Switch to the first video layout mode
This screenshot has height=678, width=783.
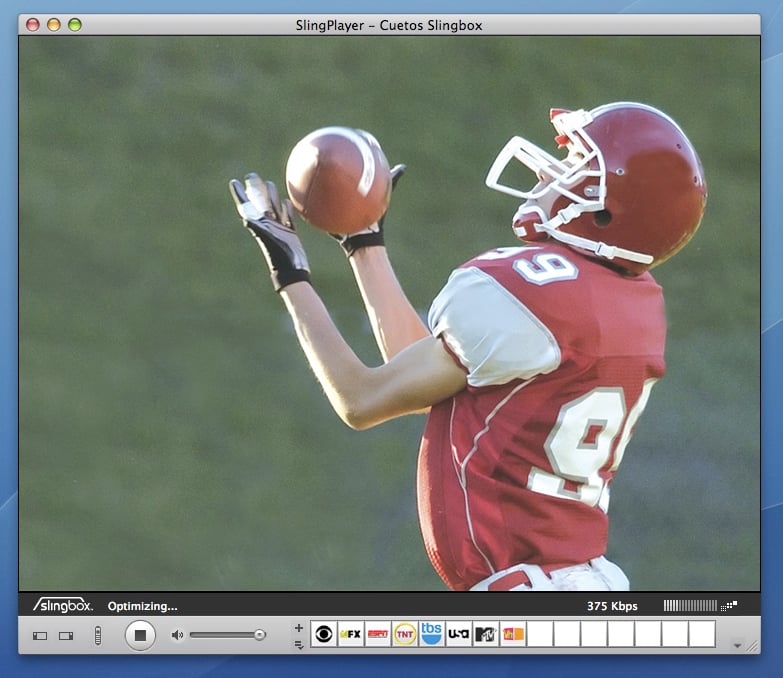pyautogui.click(x=40, y=635)
